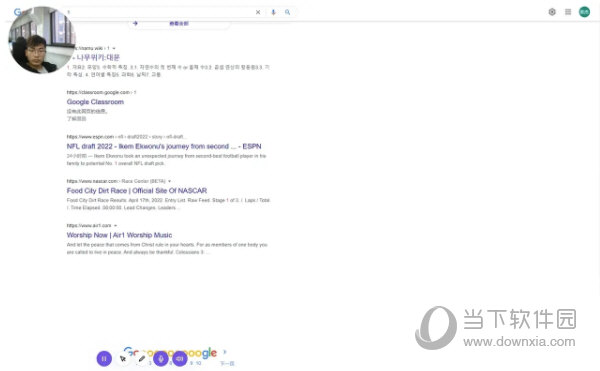Open the green account avatar

[584, 12]
